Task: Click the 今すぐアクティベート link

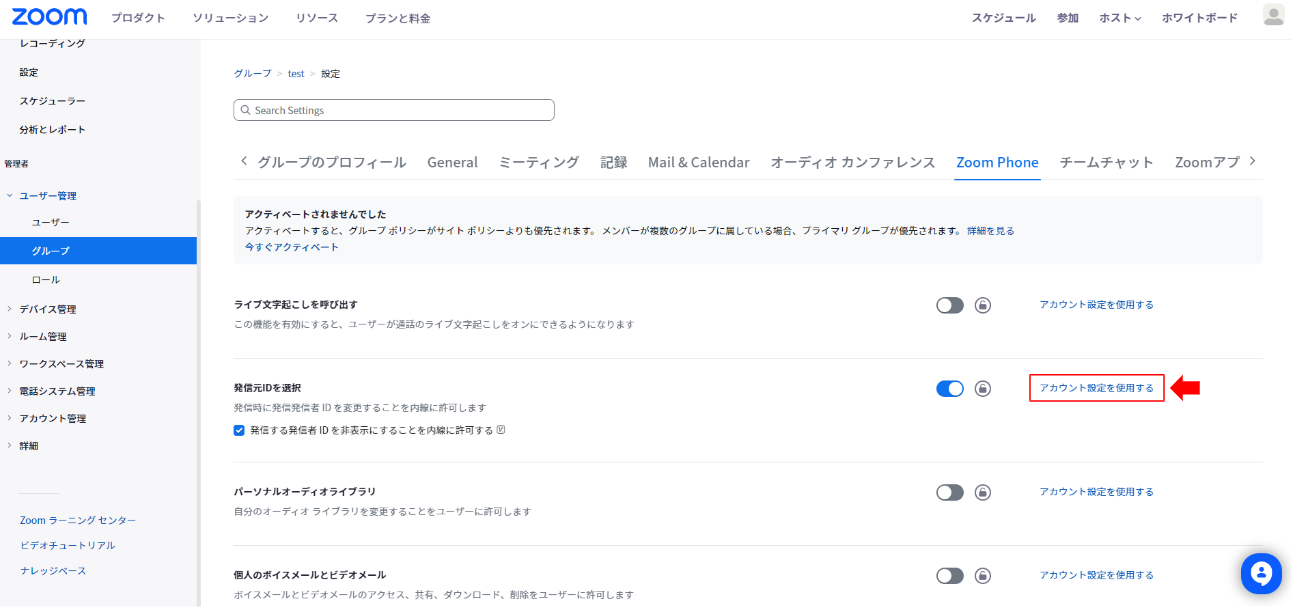Action: (292, 247)
